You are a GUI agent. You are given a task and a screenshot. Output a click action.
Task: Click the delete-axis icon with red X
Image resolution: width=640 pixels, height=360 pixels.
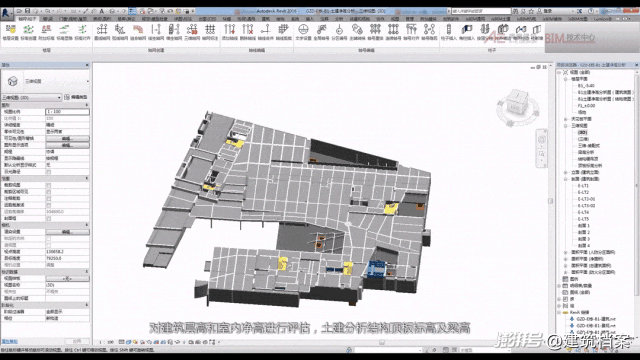pyautogui.click(x=247, y=29)
